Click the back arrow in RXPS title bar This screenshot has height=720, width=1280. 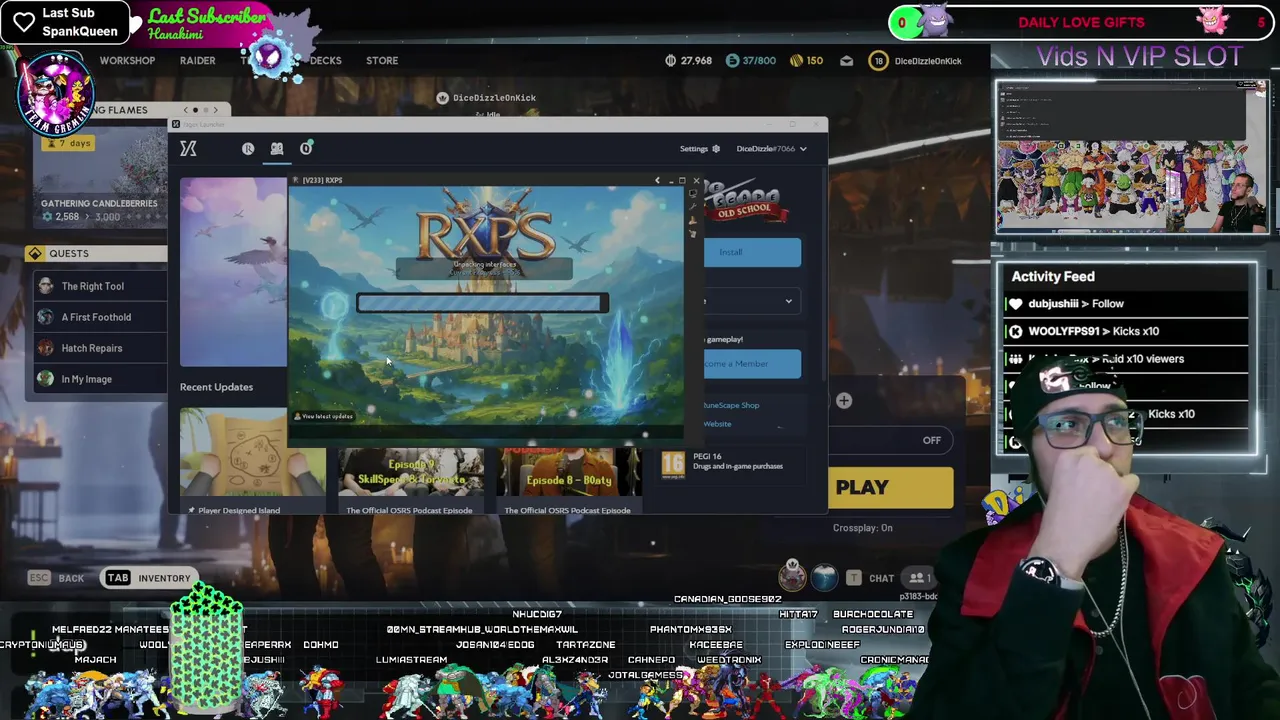pyautogui.click(x=657, y=181)
